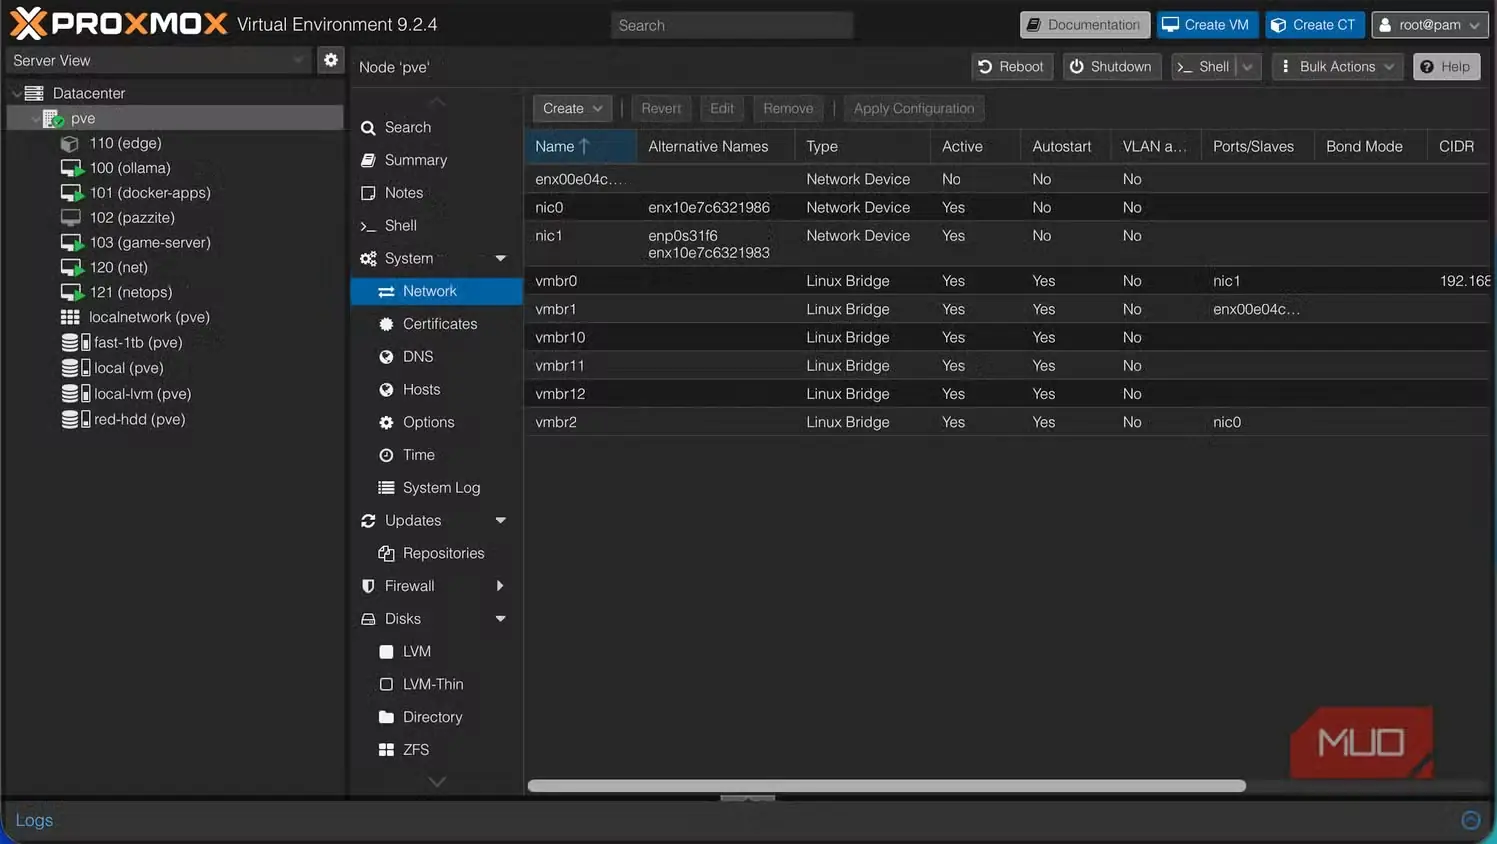
Task: Open the Directory menu item
Action: pyautogui.click(x=437, y=717)
